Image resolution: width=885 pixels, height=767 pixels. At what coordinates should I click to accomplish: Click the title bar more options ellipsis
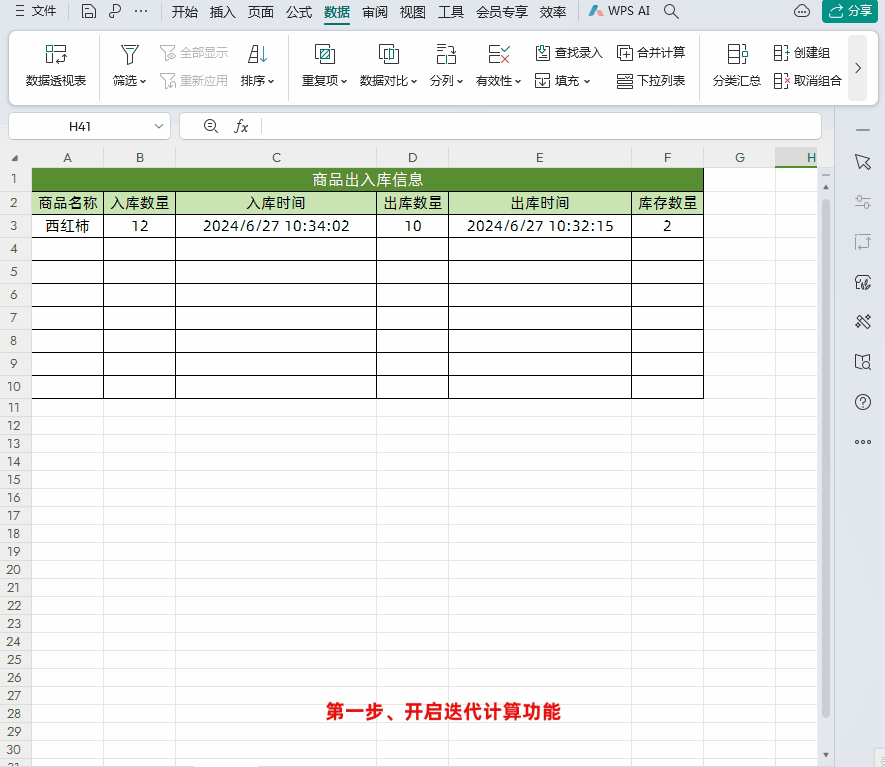(141, 11)
